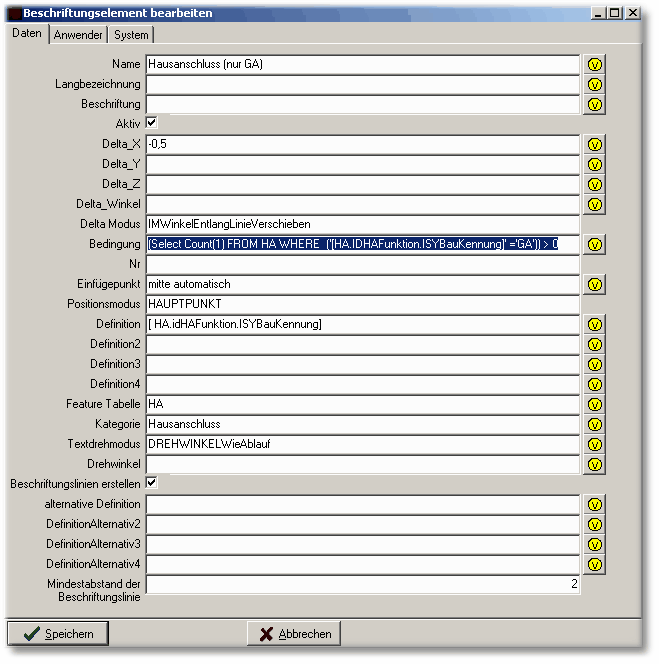This screenshot has width=659, height=664.
Task: Focus the Mindestabstand der Beschriftungslinie field
Action: tap(362, 584)
